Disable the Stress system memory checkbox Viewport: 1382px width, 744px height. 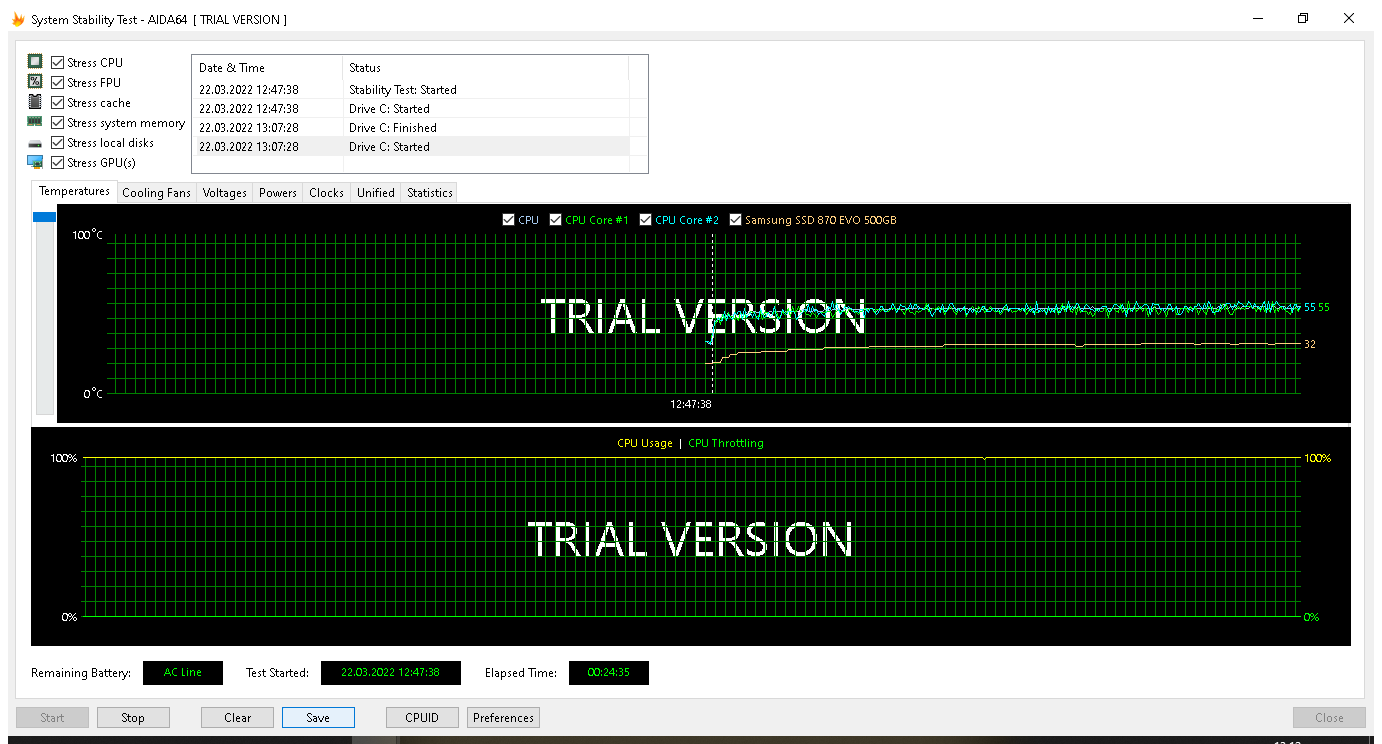(x=58, y=123)
